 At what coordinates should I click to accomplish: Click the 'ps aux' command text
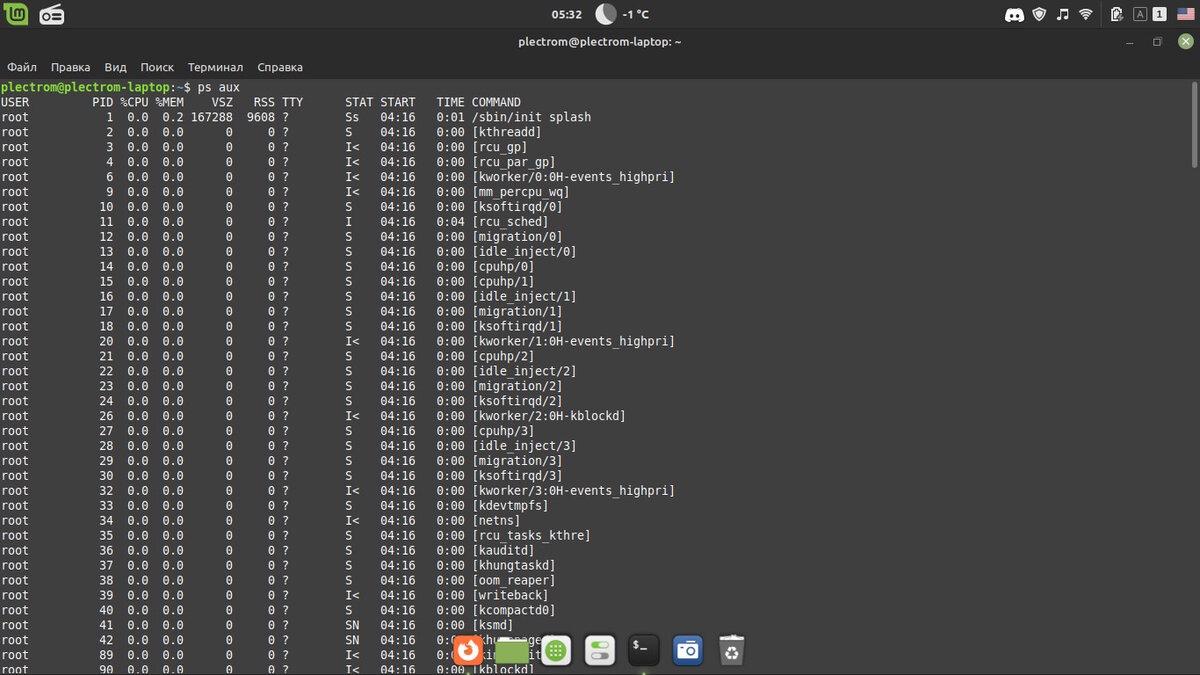(x=219, y=87)
